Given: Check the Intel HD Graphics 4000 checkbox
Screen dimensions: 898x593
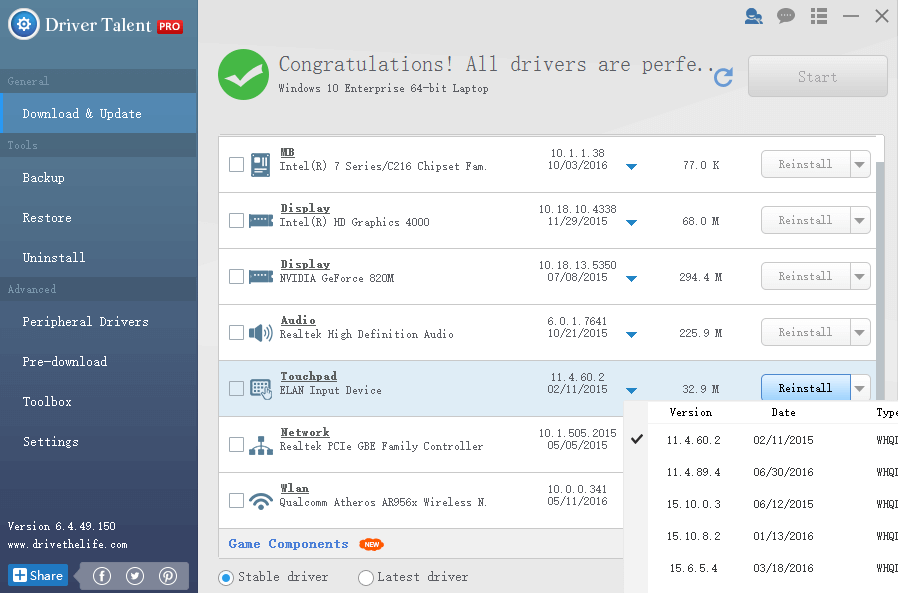Looking at the screenshot, I should point(237,221).
